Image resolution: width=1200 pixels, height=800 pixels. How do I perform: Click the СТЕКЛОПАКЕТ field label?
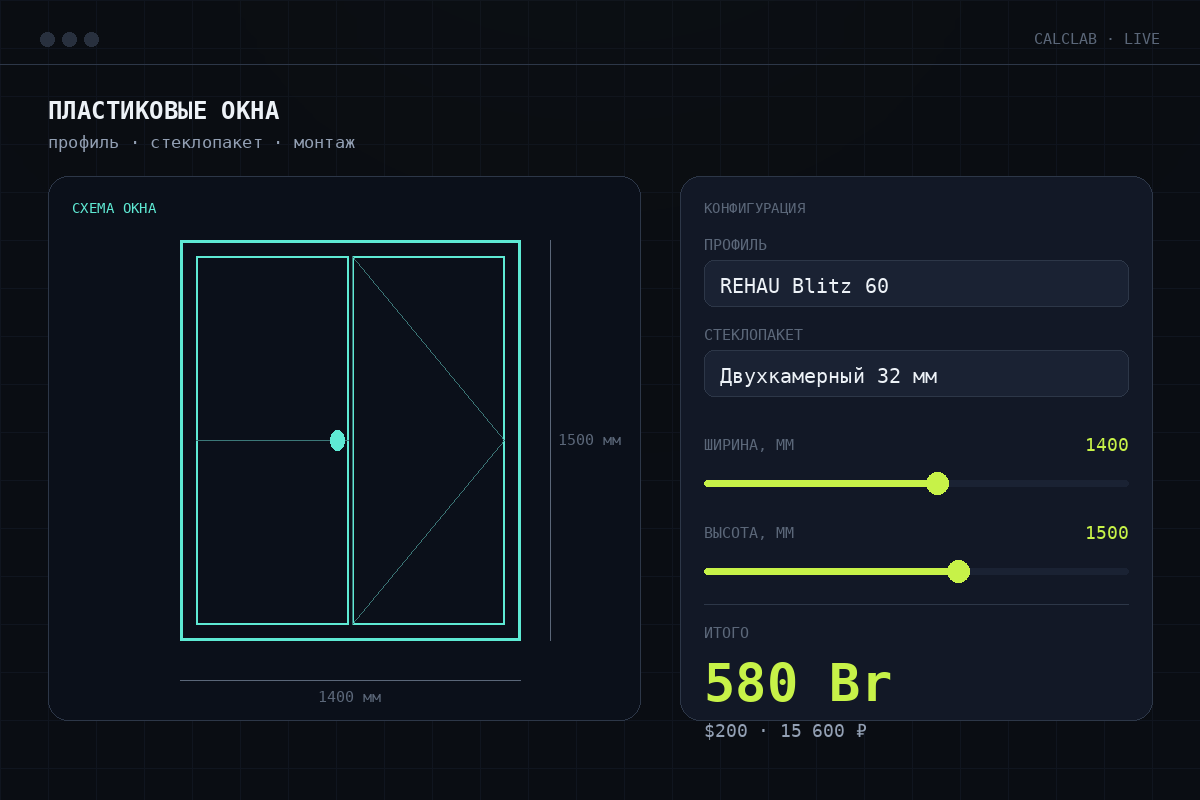(753, 335)
